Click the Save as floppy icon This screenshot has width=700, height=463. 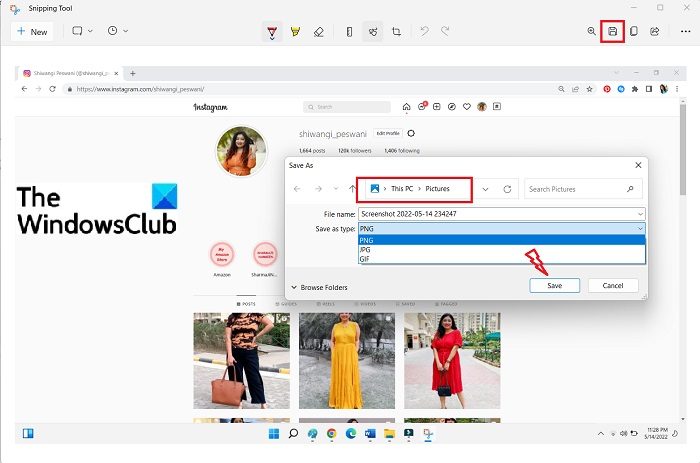[612, 31]
